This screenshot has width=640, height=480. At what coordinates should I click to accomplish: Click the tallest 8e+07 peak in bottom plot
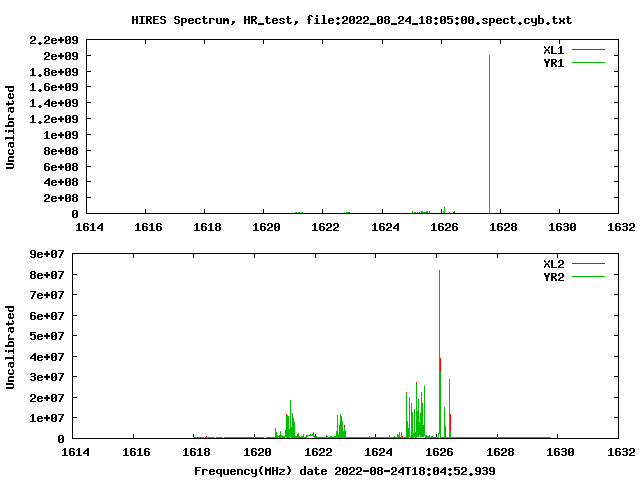pyautogui.click(x=439, y=354)
